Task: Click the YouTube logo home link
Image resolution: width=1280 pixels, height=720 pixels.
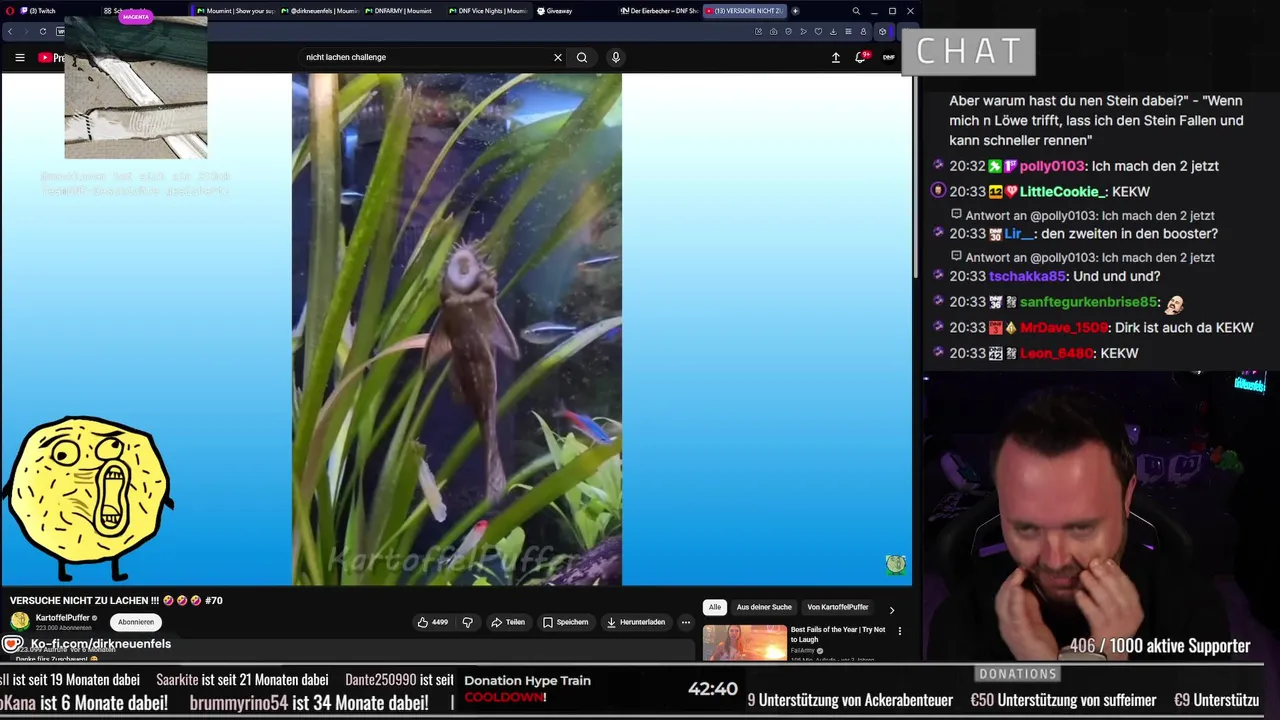Action: [52, 57]
